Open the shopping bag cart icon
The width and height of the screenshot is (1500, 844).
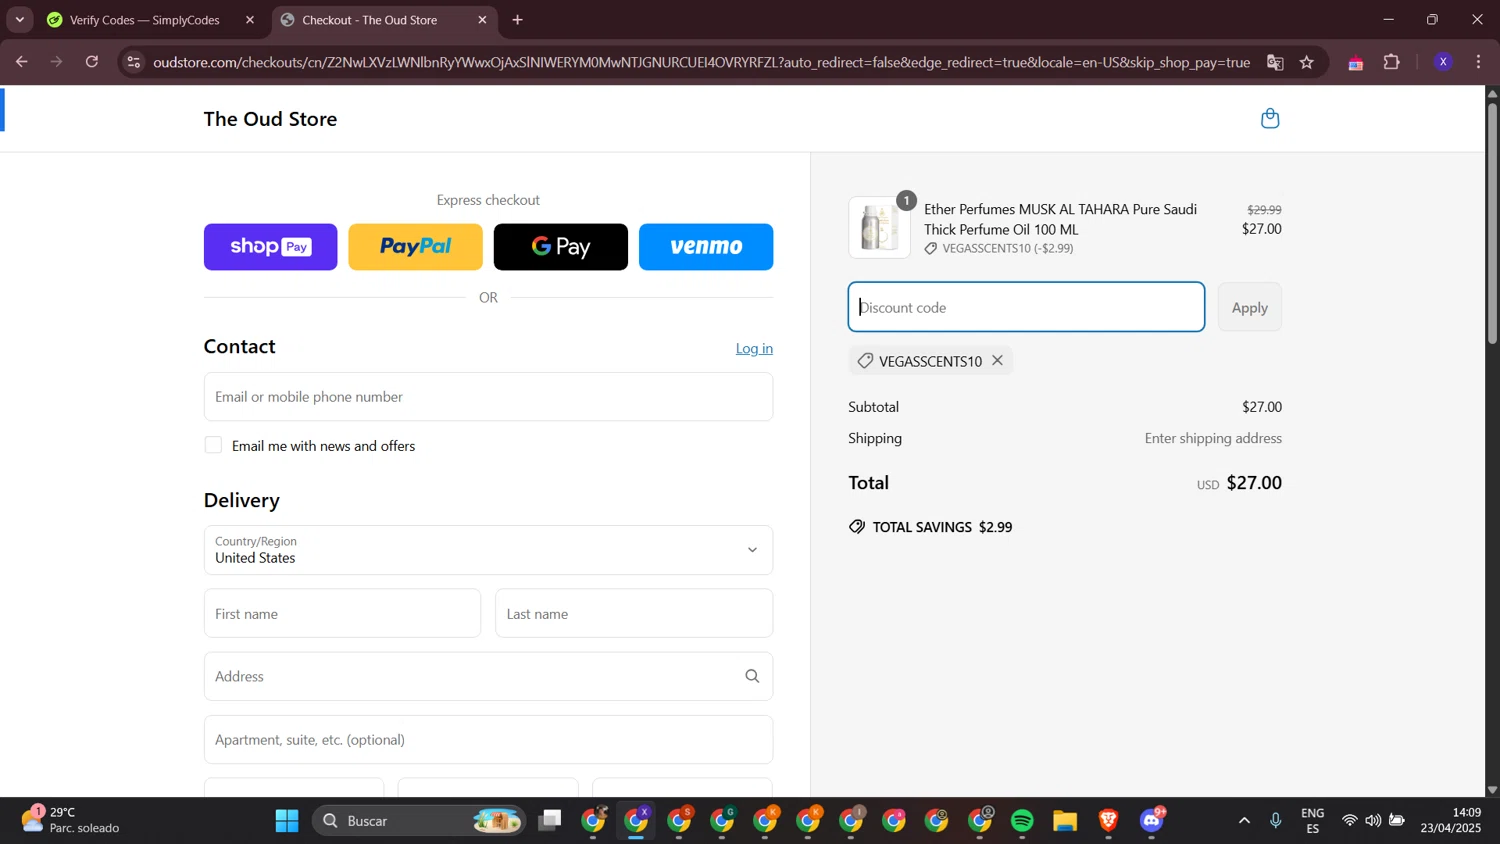[x=1270, y=119]
